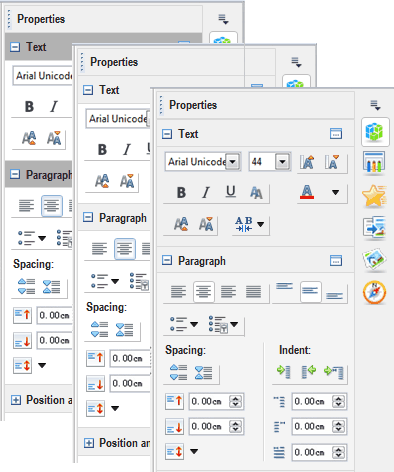Open the Navigator compass deck
The width and height of the screenshot is (394, 472).
(374, 292)
